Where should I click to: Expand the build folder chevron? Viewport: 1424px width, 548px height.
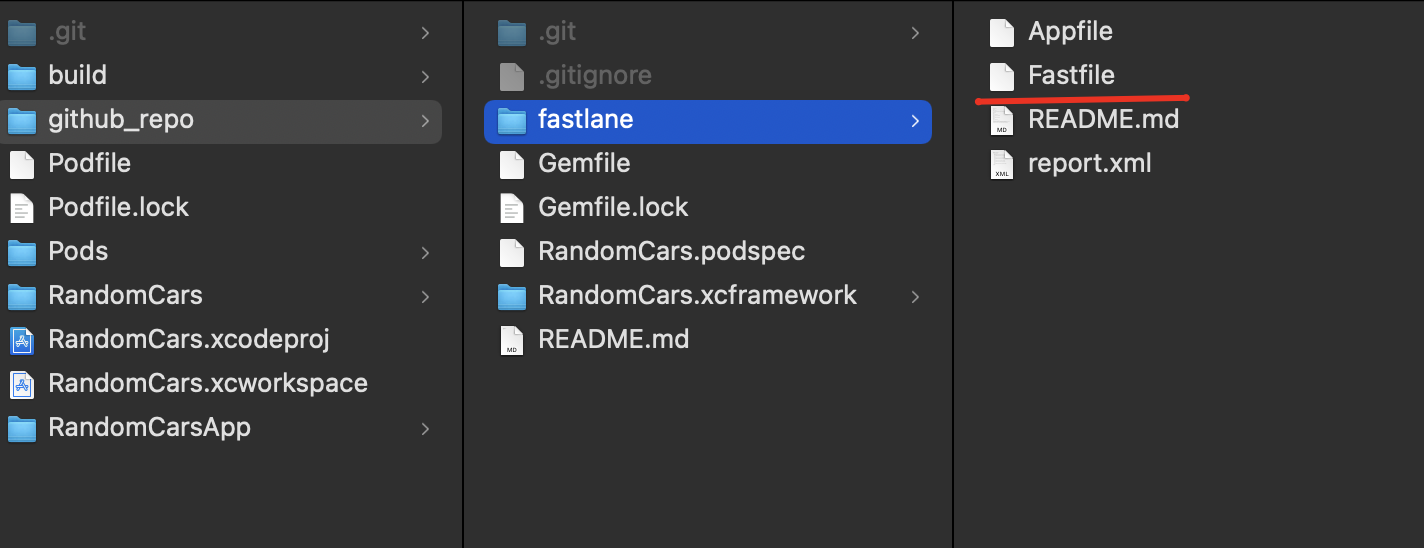tap(425, 76)
